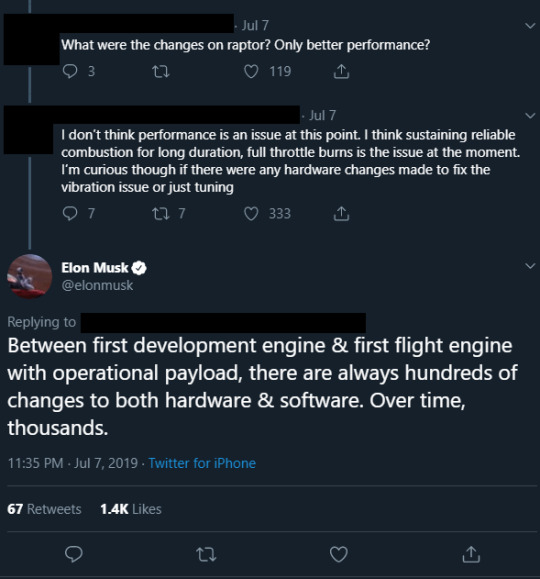This screenshot has width=540, height=579.
Task: Retweet the raptor changes question tweet
Action: 161,71
